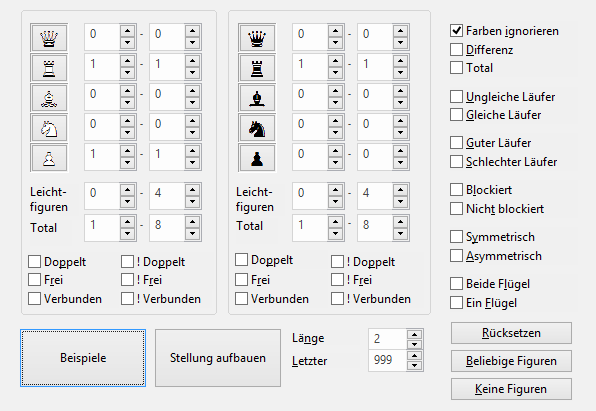Select the white pawn piece icon
Viewport: 596px width, 411px height.
point(49,158)
